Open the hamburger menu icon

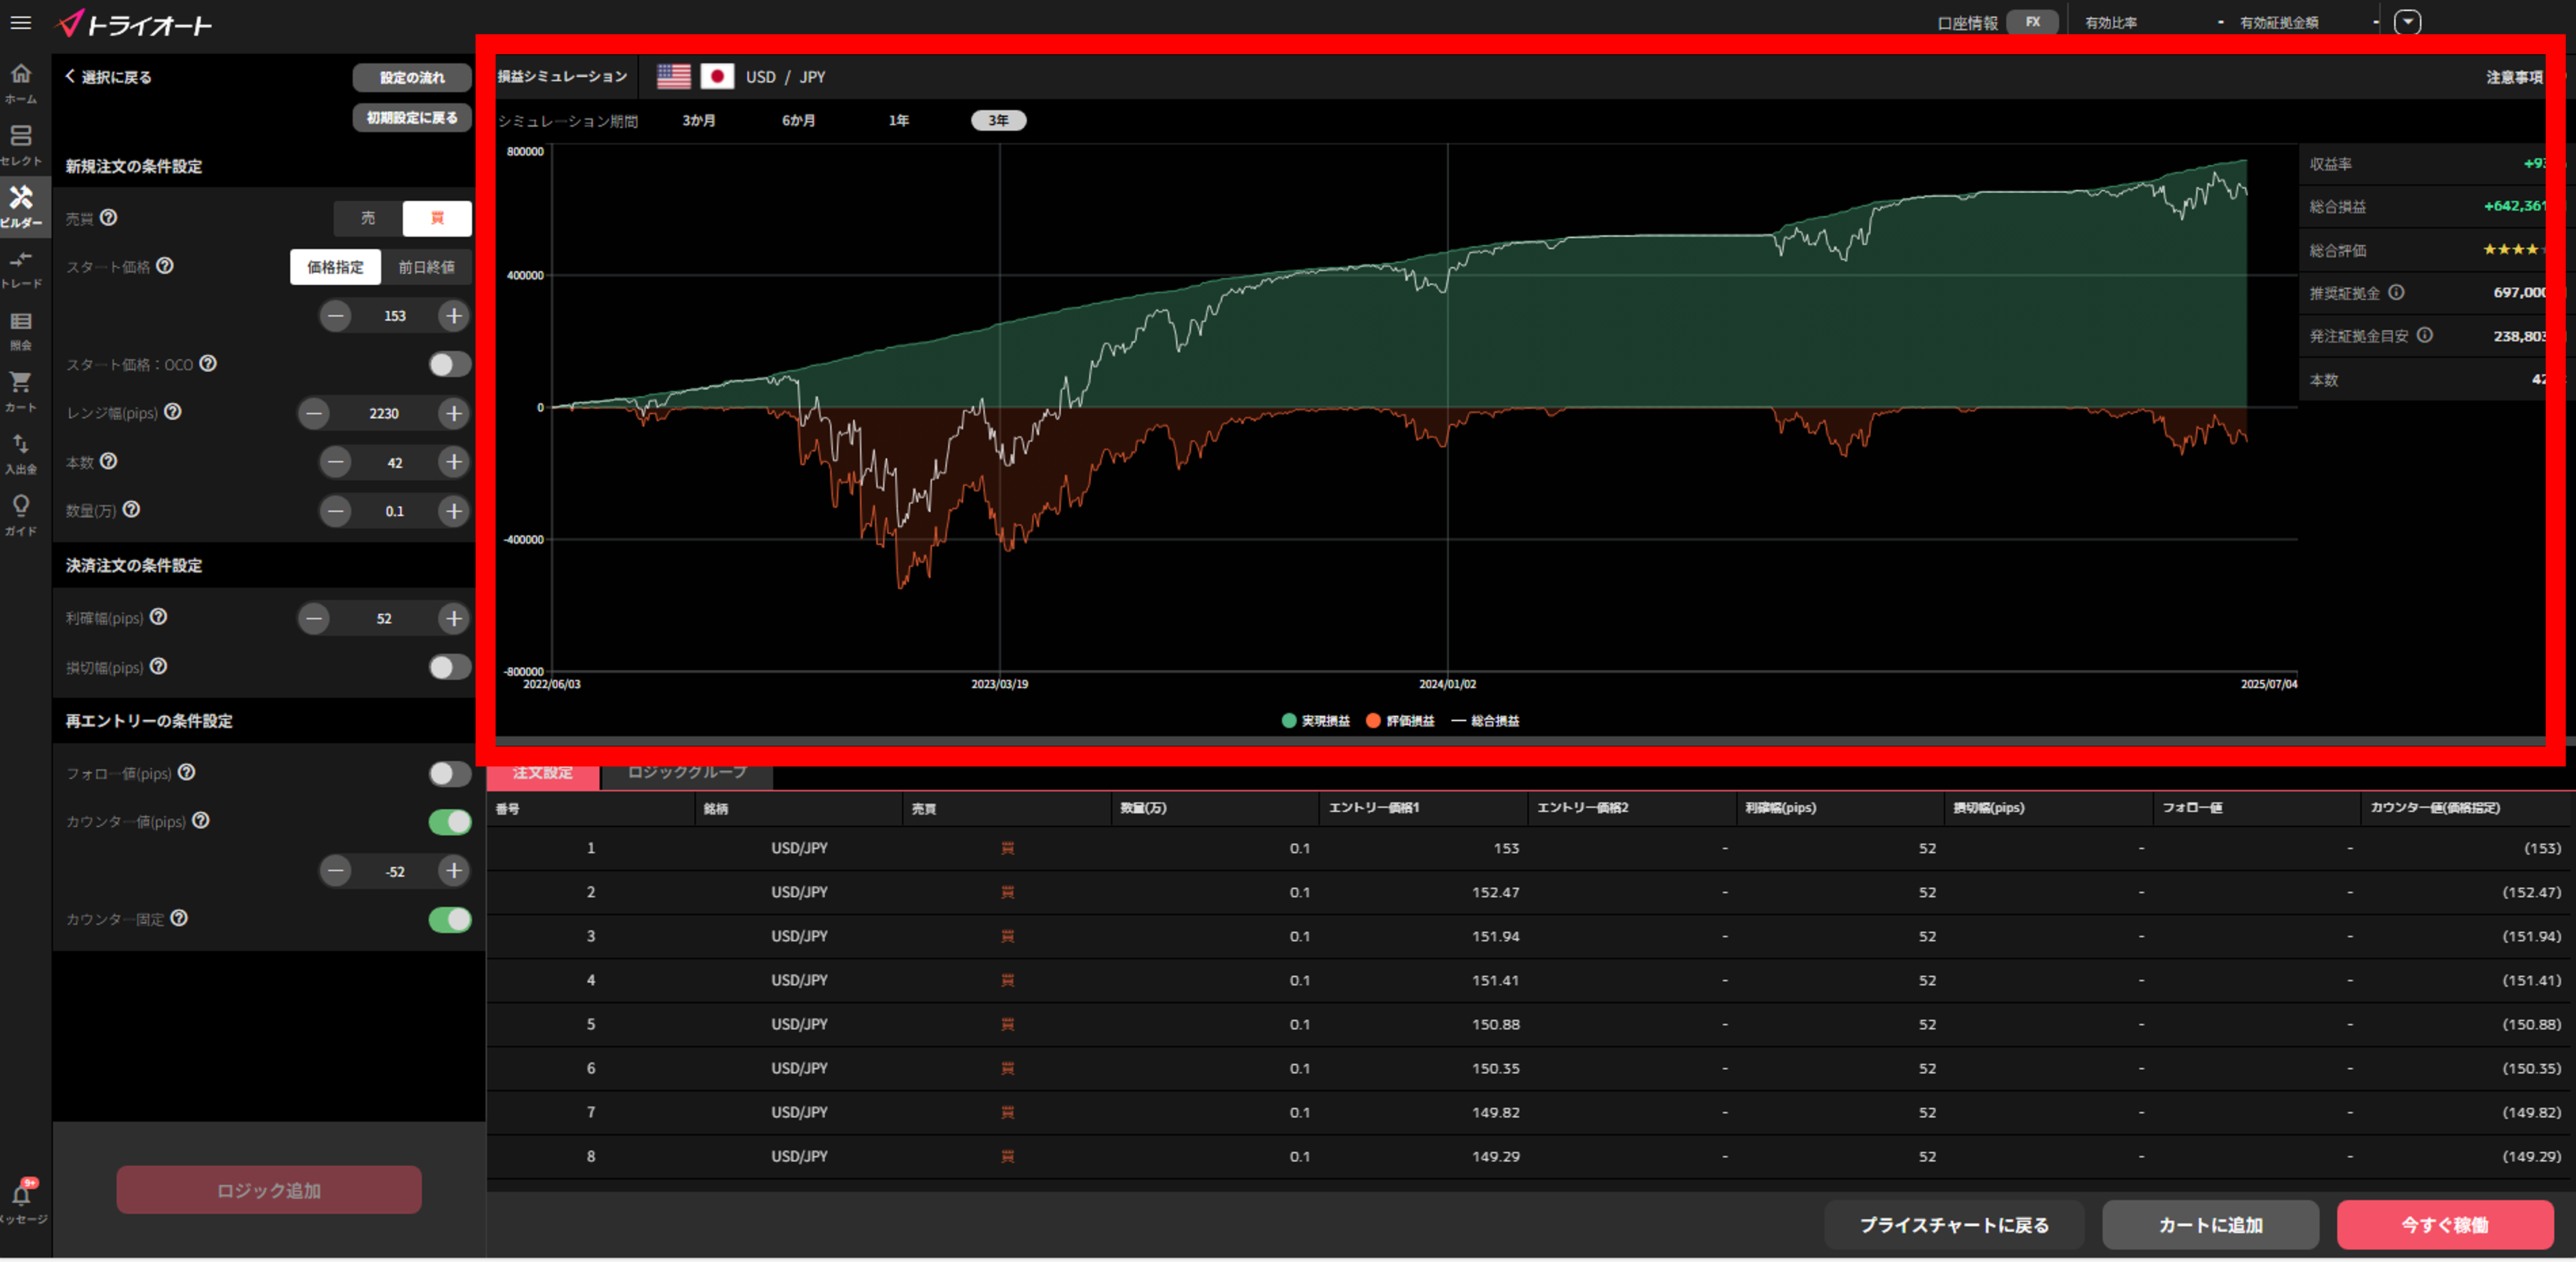point(20,23)
